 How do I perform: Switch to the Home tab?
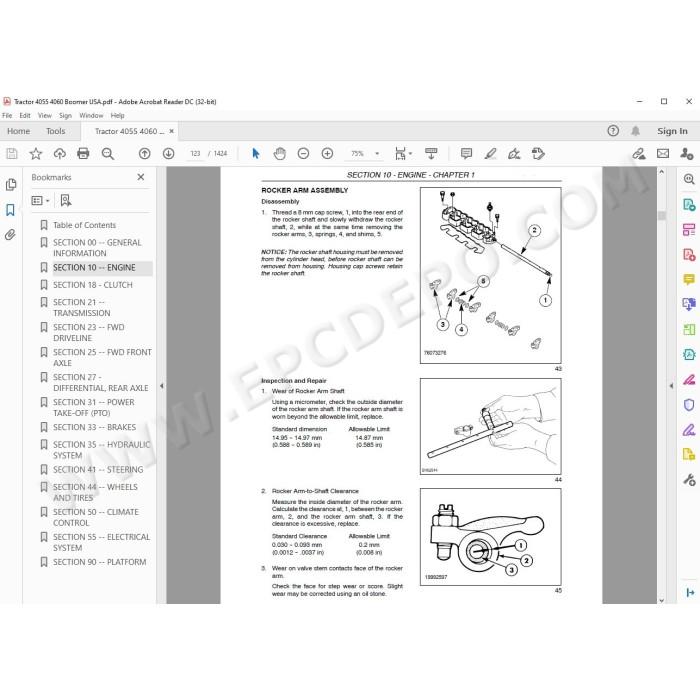(x=18, y=131)
